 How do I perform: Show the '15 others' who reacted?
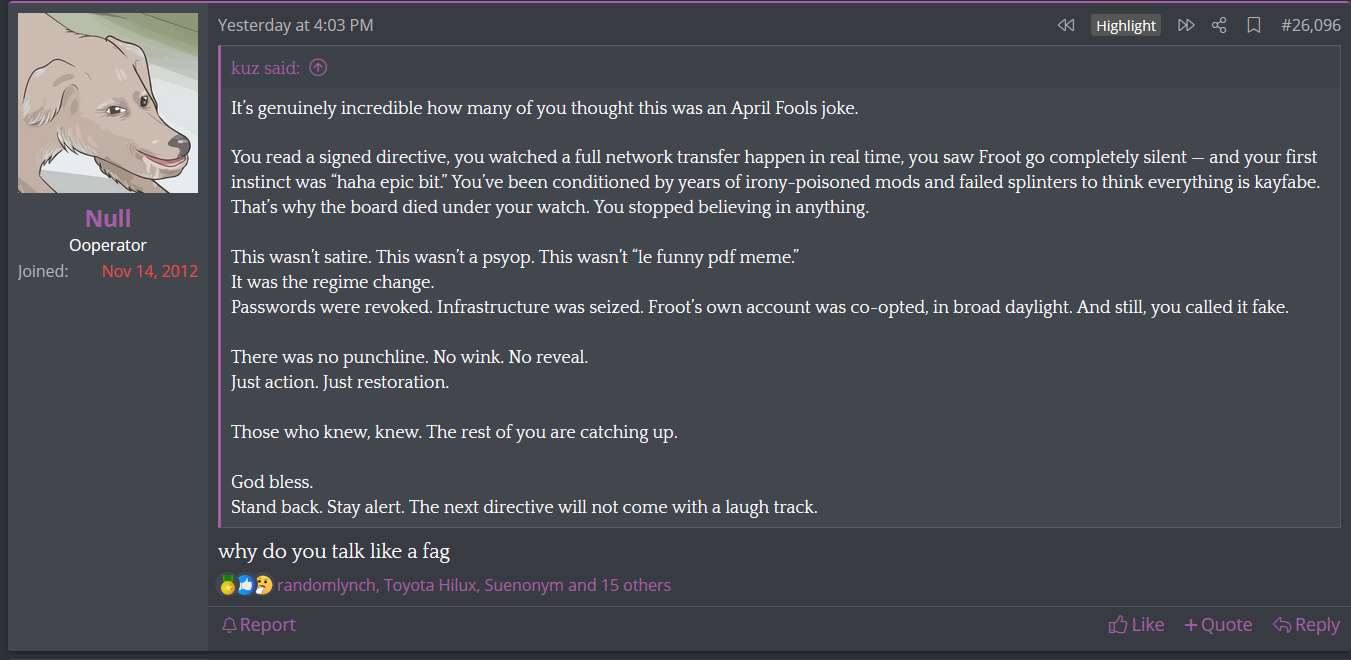coord(636,585)
